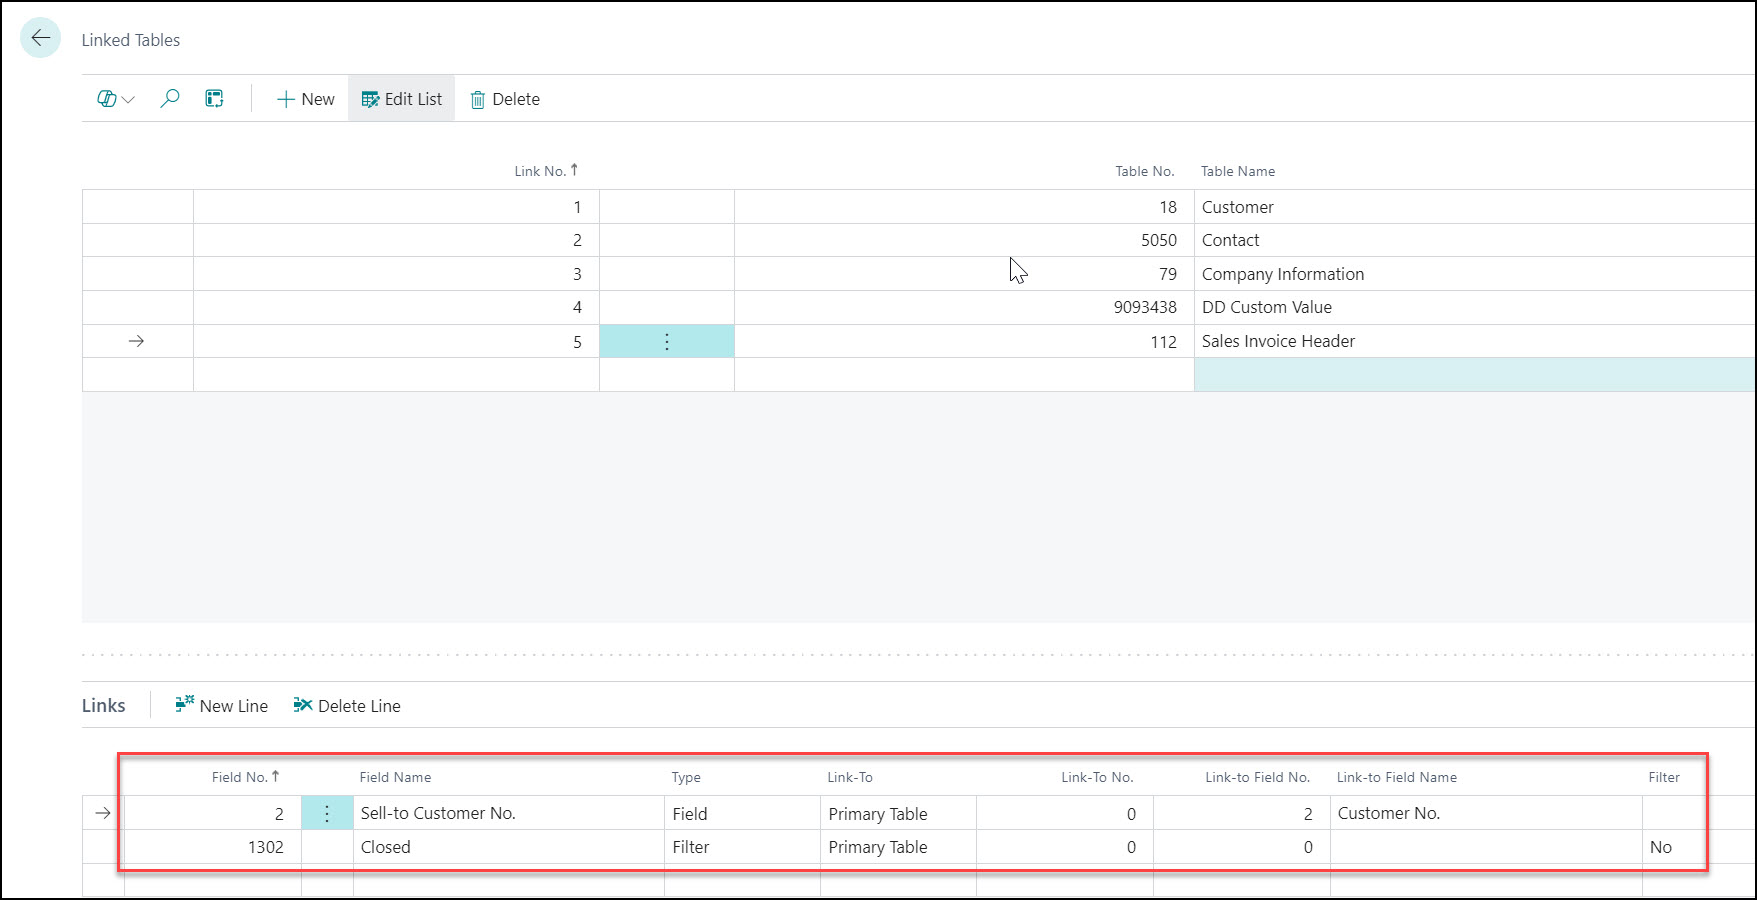Image resolution: width=1757 pixels, height=900 pixels.
Task: Click Delete Line in Links section
Action: point(347,706)
